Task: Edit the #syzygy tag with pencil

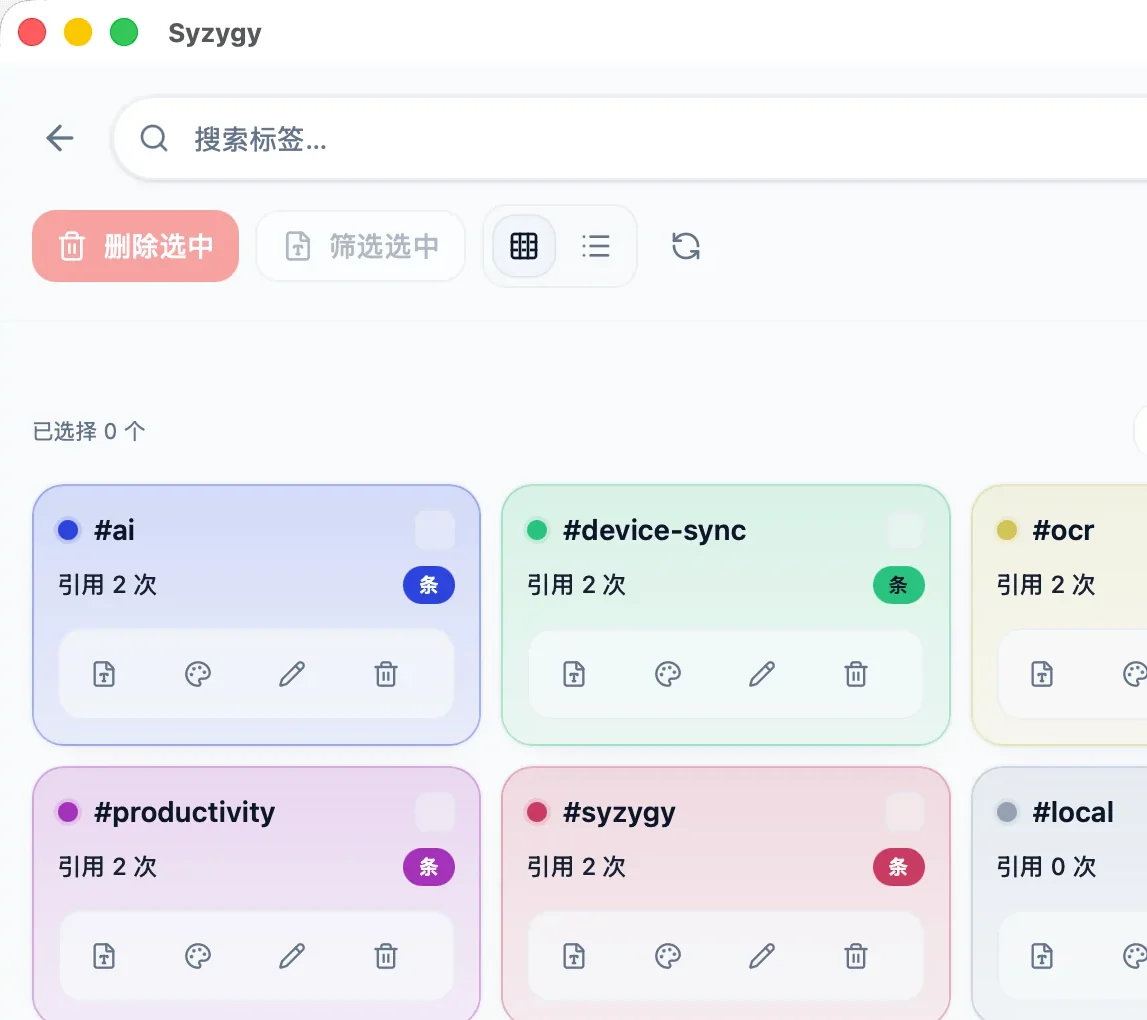Action: [x=761, y=956]
